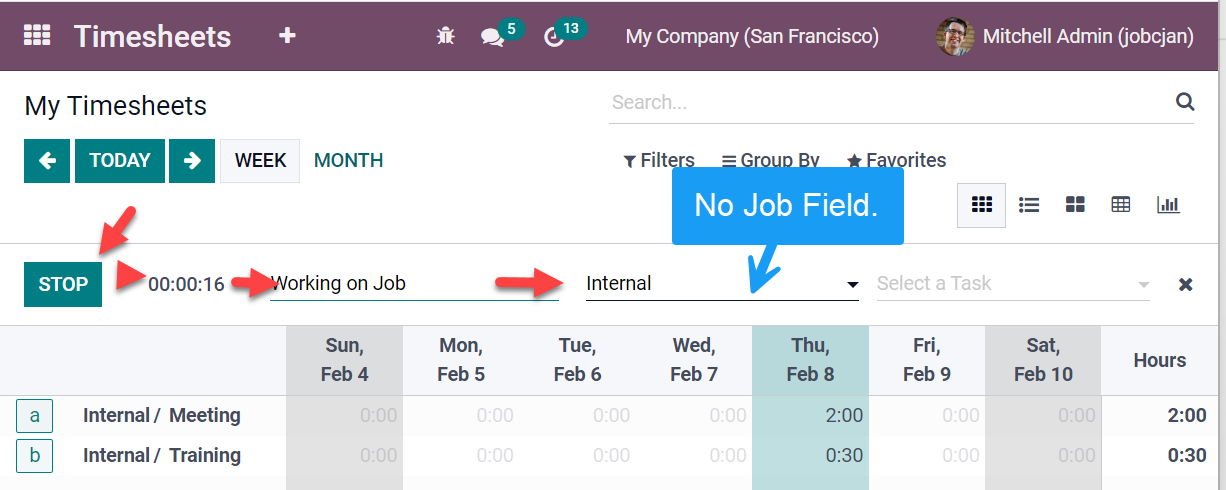This screenshot has height=490, width=1226.
Task: Click the TODAY button
Action: pos(120,161)
